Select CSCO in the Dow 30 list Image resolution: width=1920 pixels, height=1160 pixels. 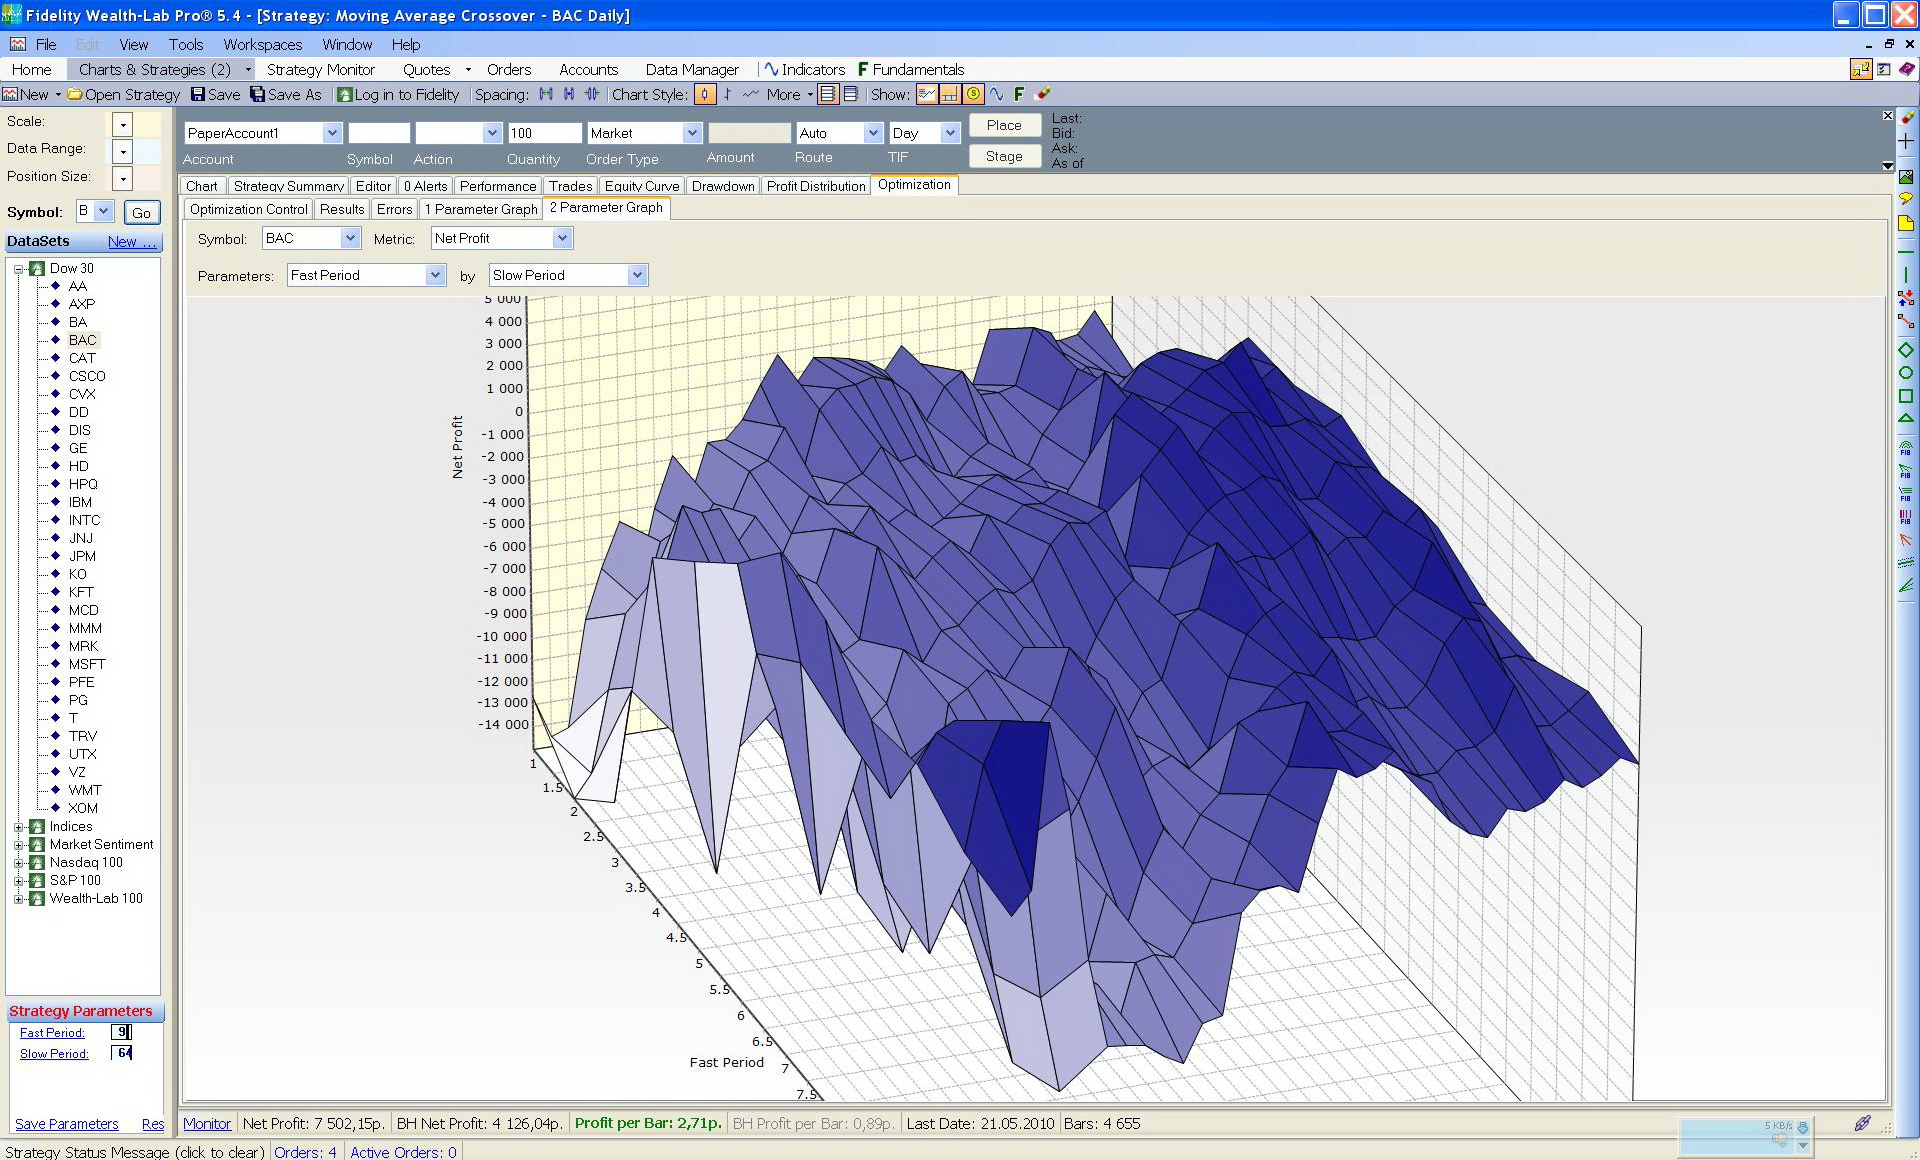point(87,376)
